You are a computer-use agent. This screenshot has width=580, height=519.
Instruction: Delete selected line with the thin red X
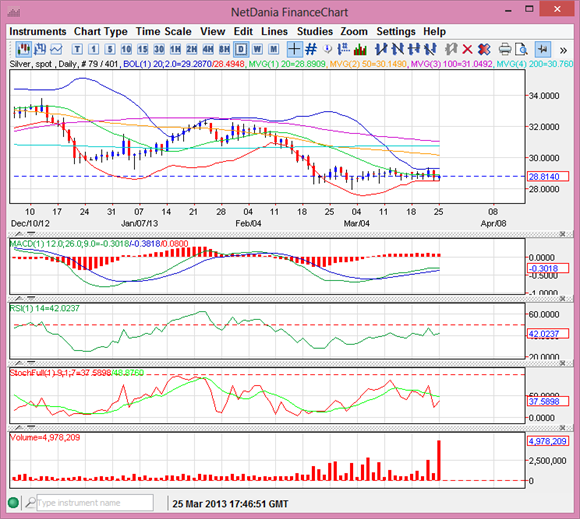468,49
